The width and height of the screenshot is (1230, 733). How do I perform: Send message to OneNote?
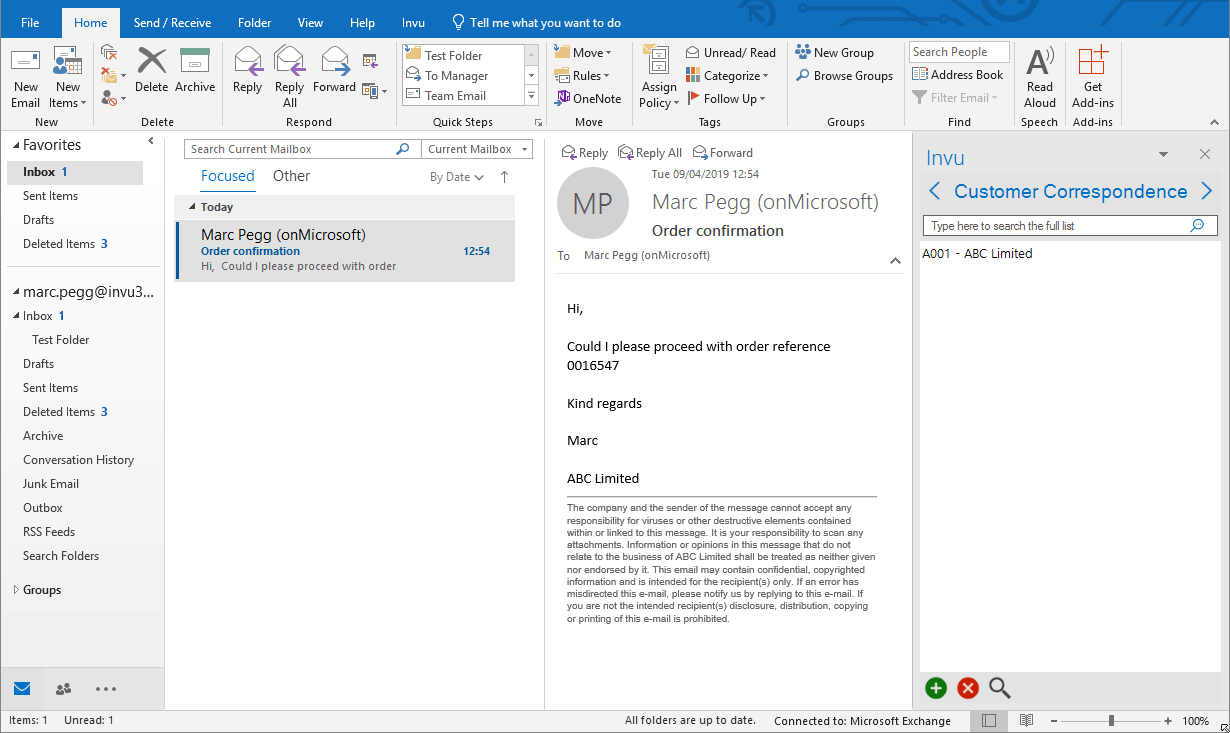pyautogui.click(x=587, y=98)
